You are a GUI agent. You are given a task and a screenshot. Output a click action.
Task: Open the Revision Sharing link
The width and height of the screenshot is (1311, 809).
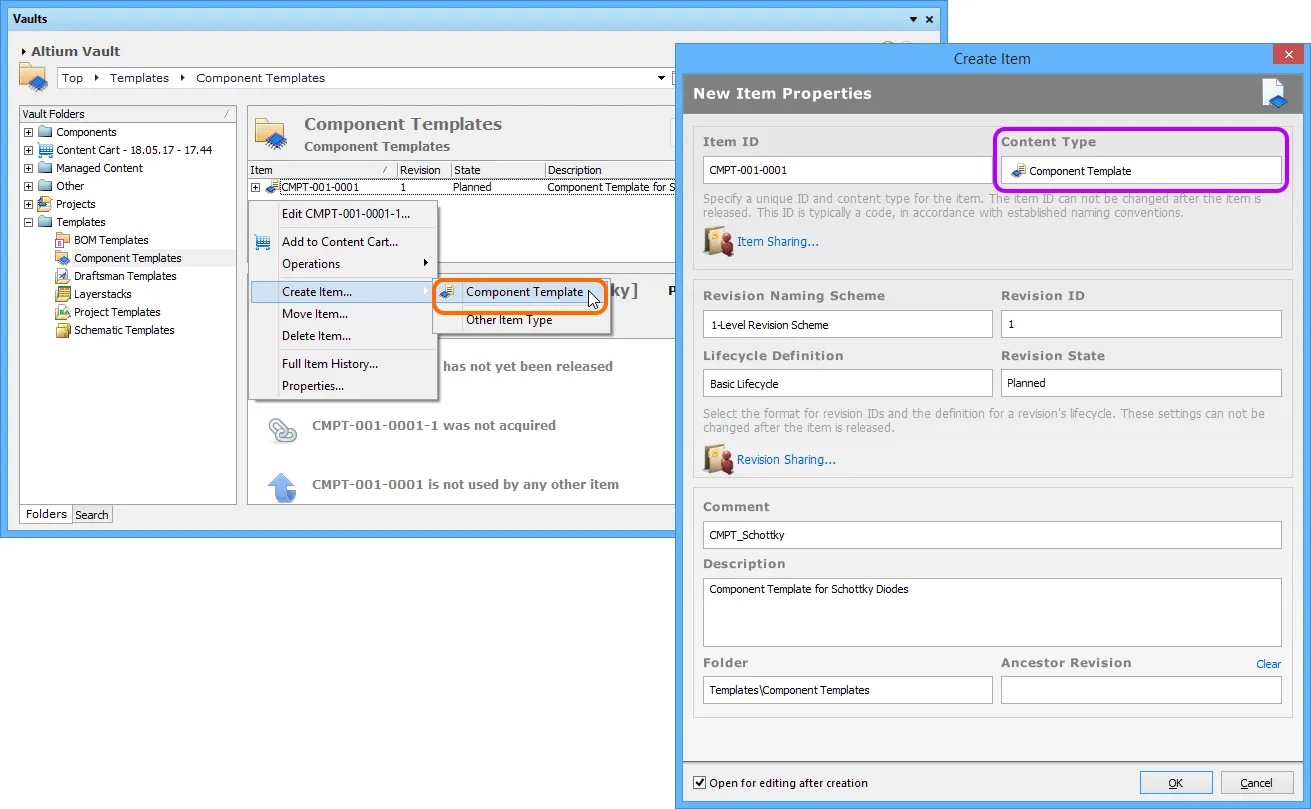(786, 460)
